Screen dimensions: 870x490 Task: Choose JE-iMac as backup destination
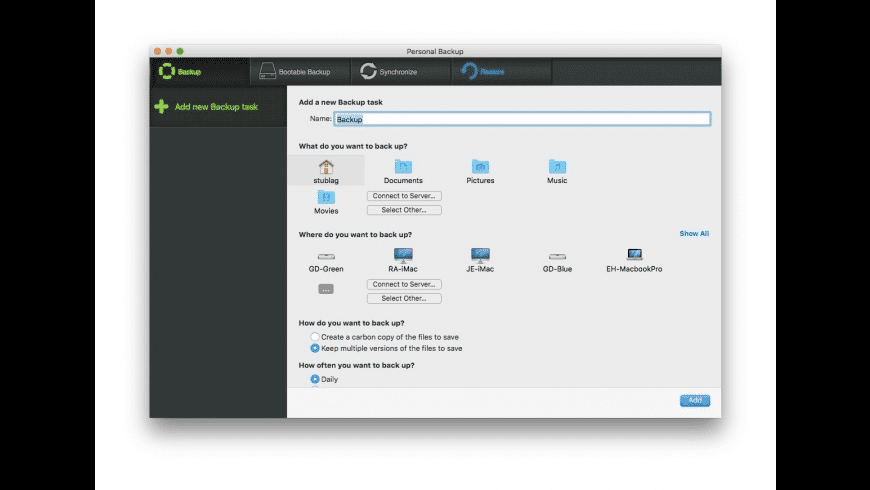point(480,256)
